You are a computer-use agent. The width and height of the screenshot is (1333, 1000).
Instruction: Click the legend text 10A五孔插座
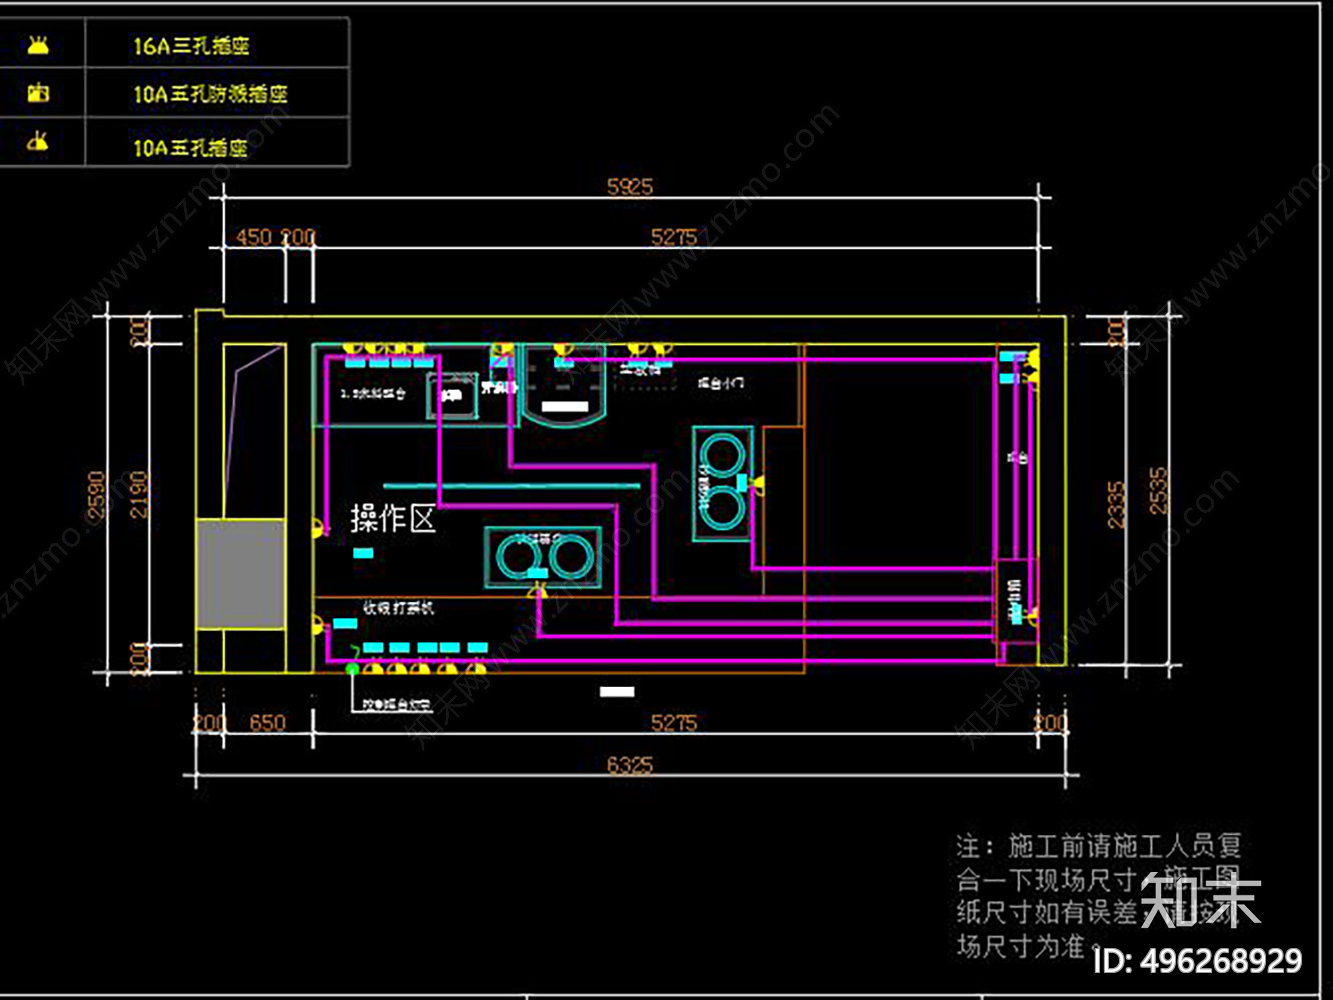coord(190,147)
